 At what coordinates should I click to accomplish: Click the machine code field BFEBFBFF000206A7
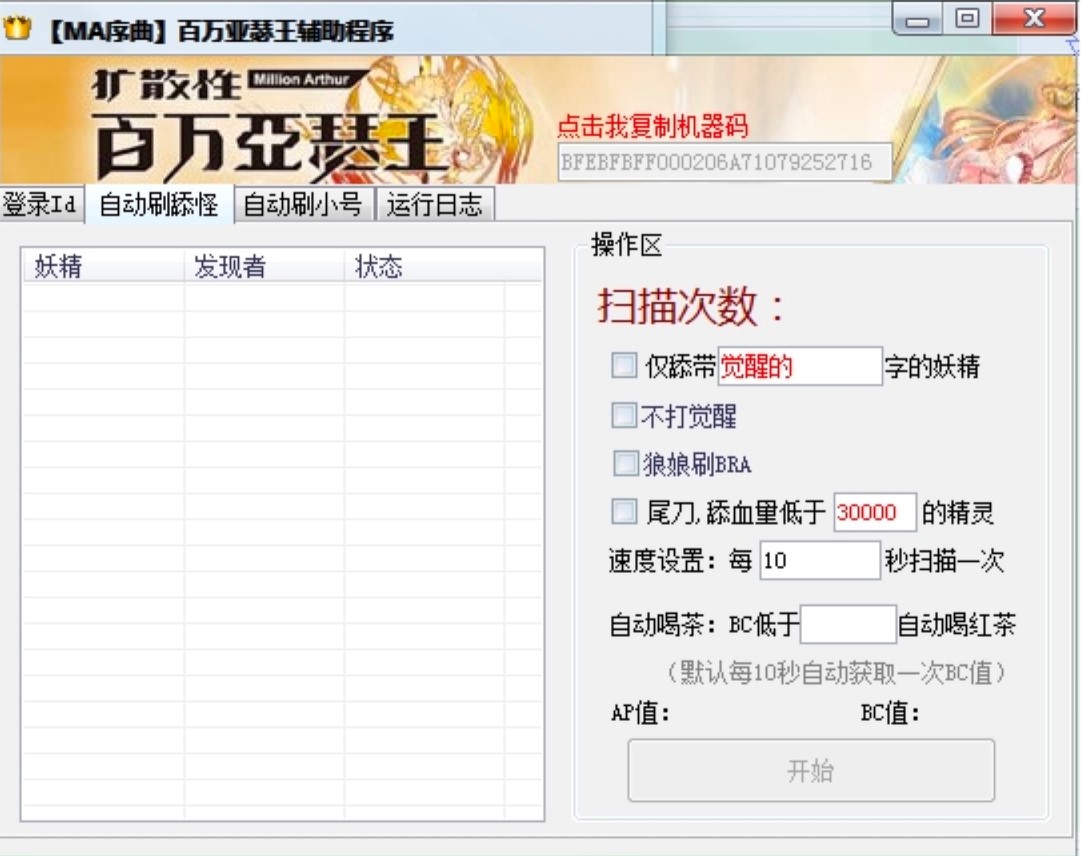[x=724, y=162]
